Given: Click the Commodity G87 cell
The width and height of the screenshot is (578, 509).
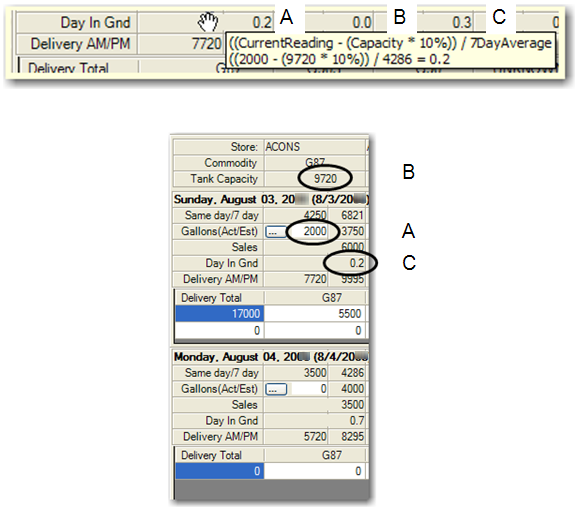Looking at the screenshot, I should point(315,163).
